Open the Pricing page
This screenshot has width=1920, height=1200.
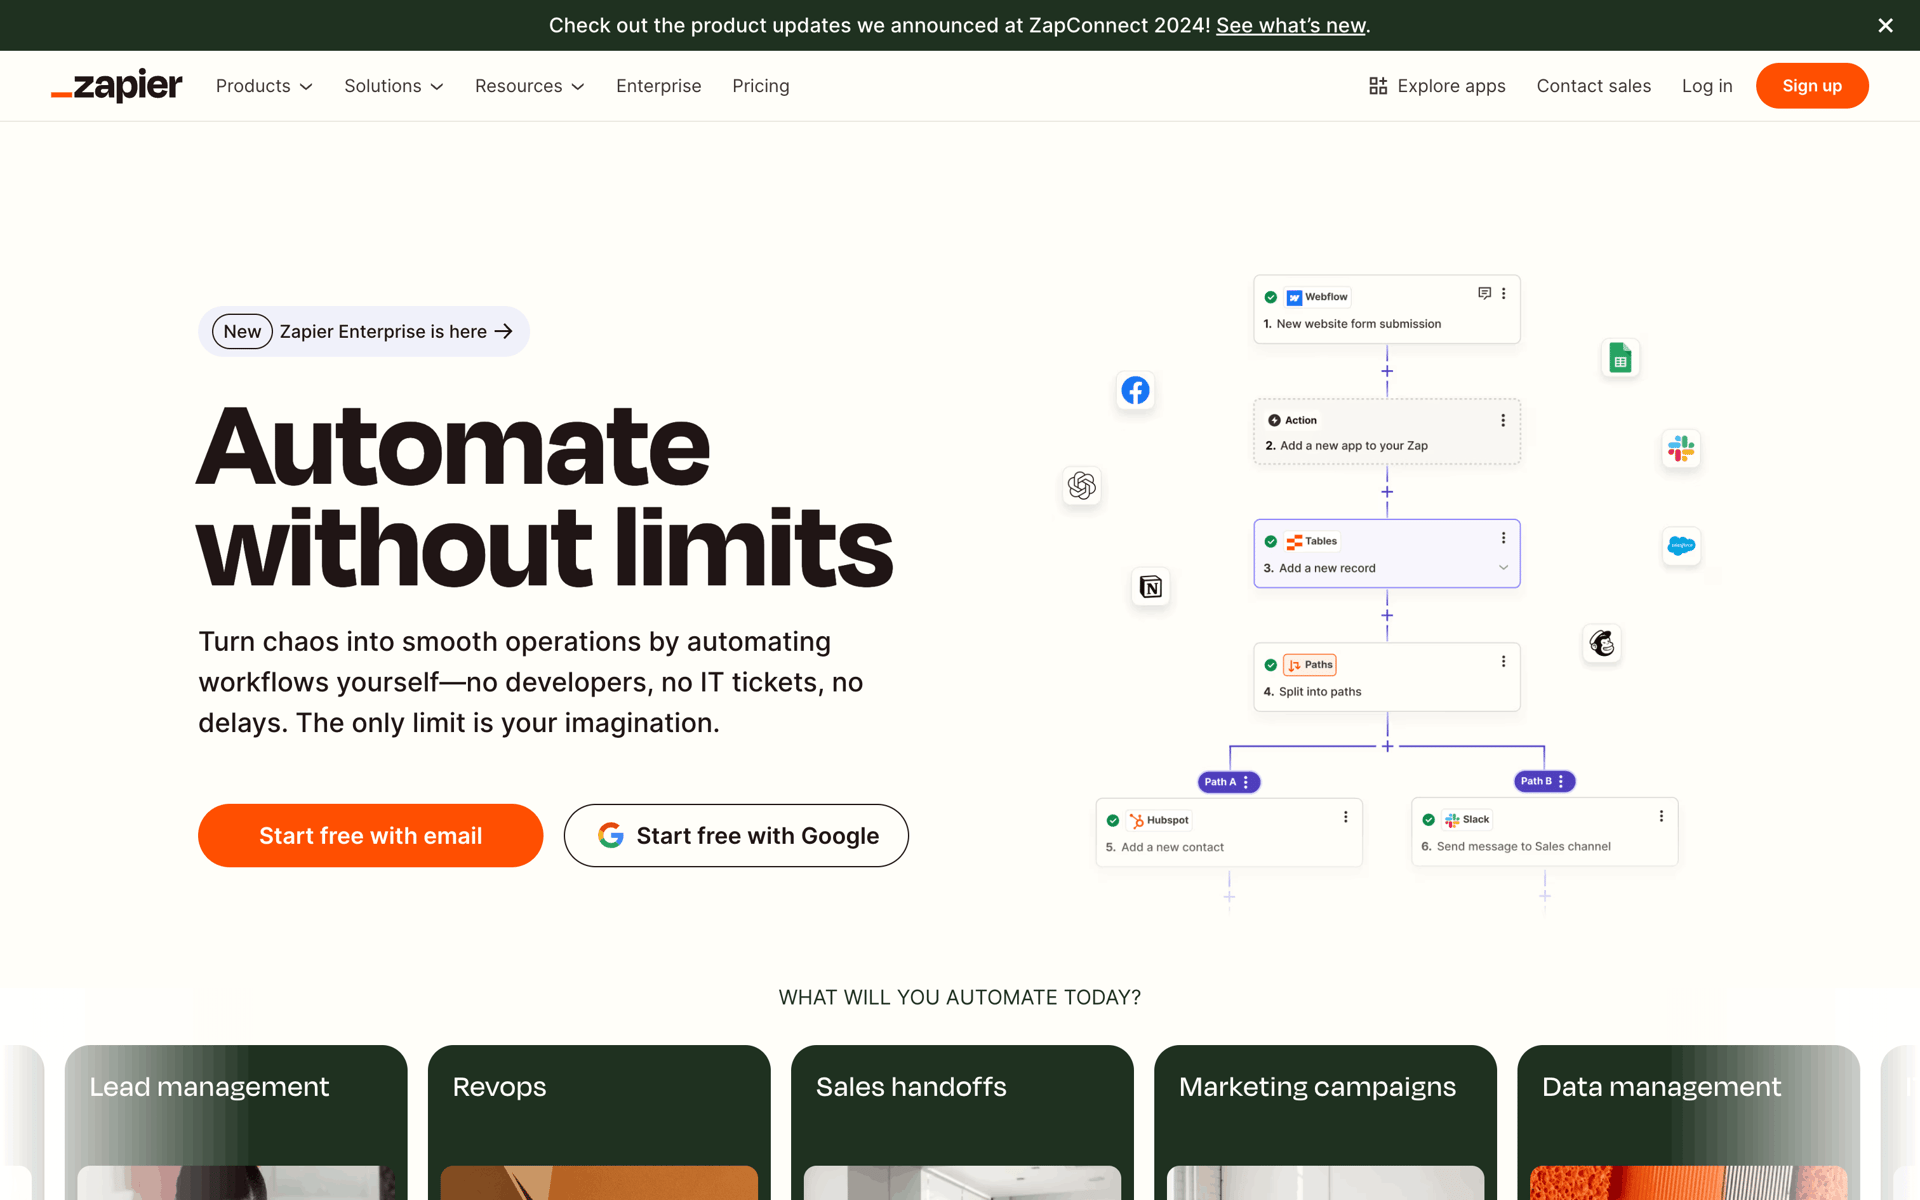tap(761, 86)
